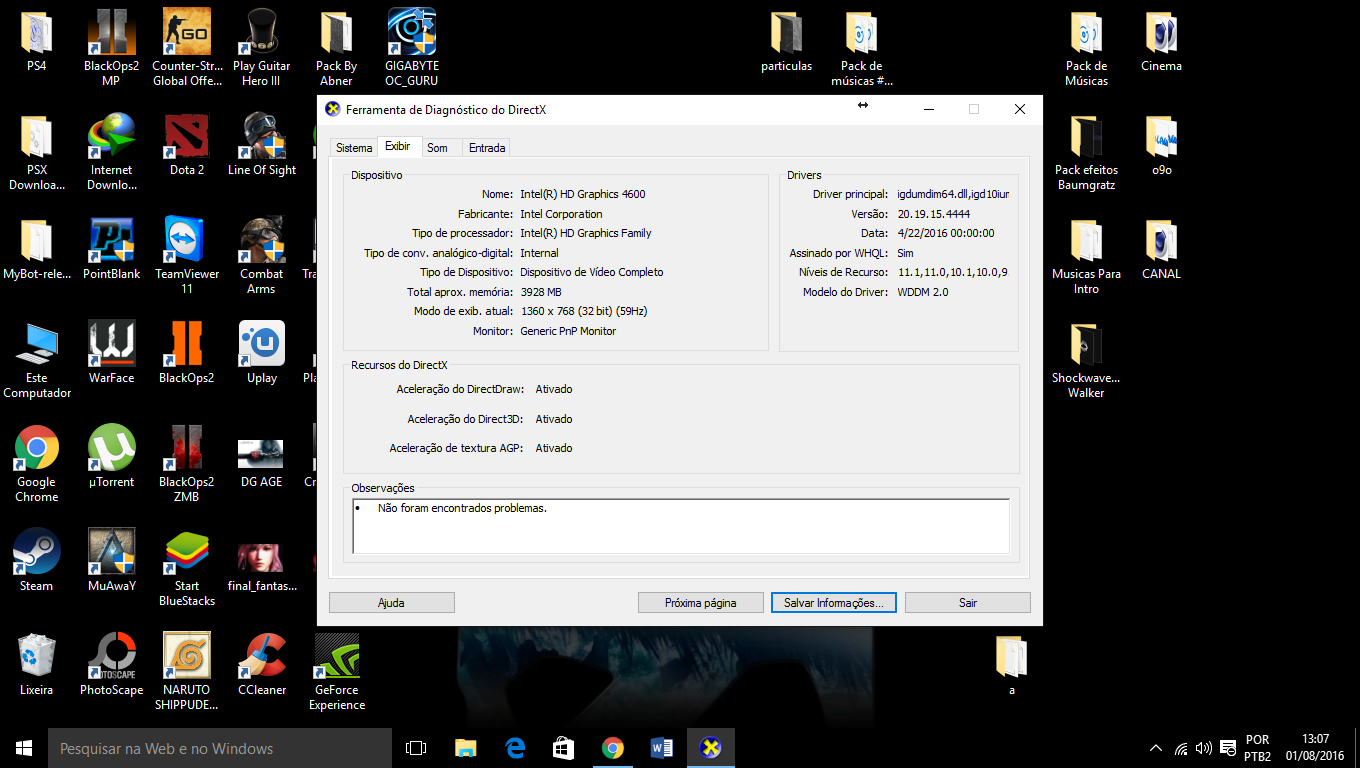The image size is (1360, 768).
Task: Go to Próxima página
Action: pyautogui.click(x=701, y=603)
